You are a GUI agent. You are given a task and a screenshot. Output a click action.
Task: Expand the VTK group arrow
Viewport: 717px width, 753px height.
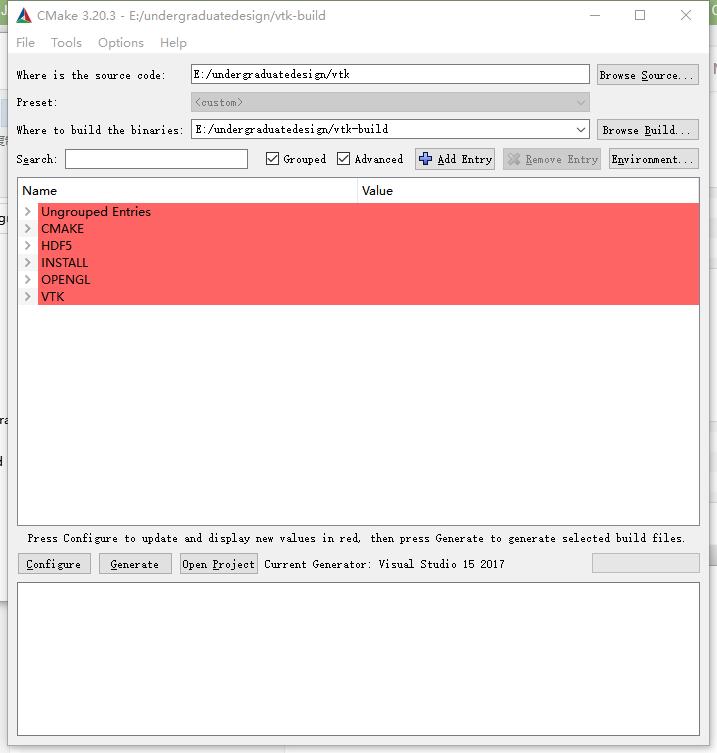(28, 297)
